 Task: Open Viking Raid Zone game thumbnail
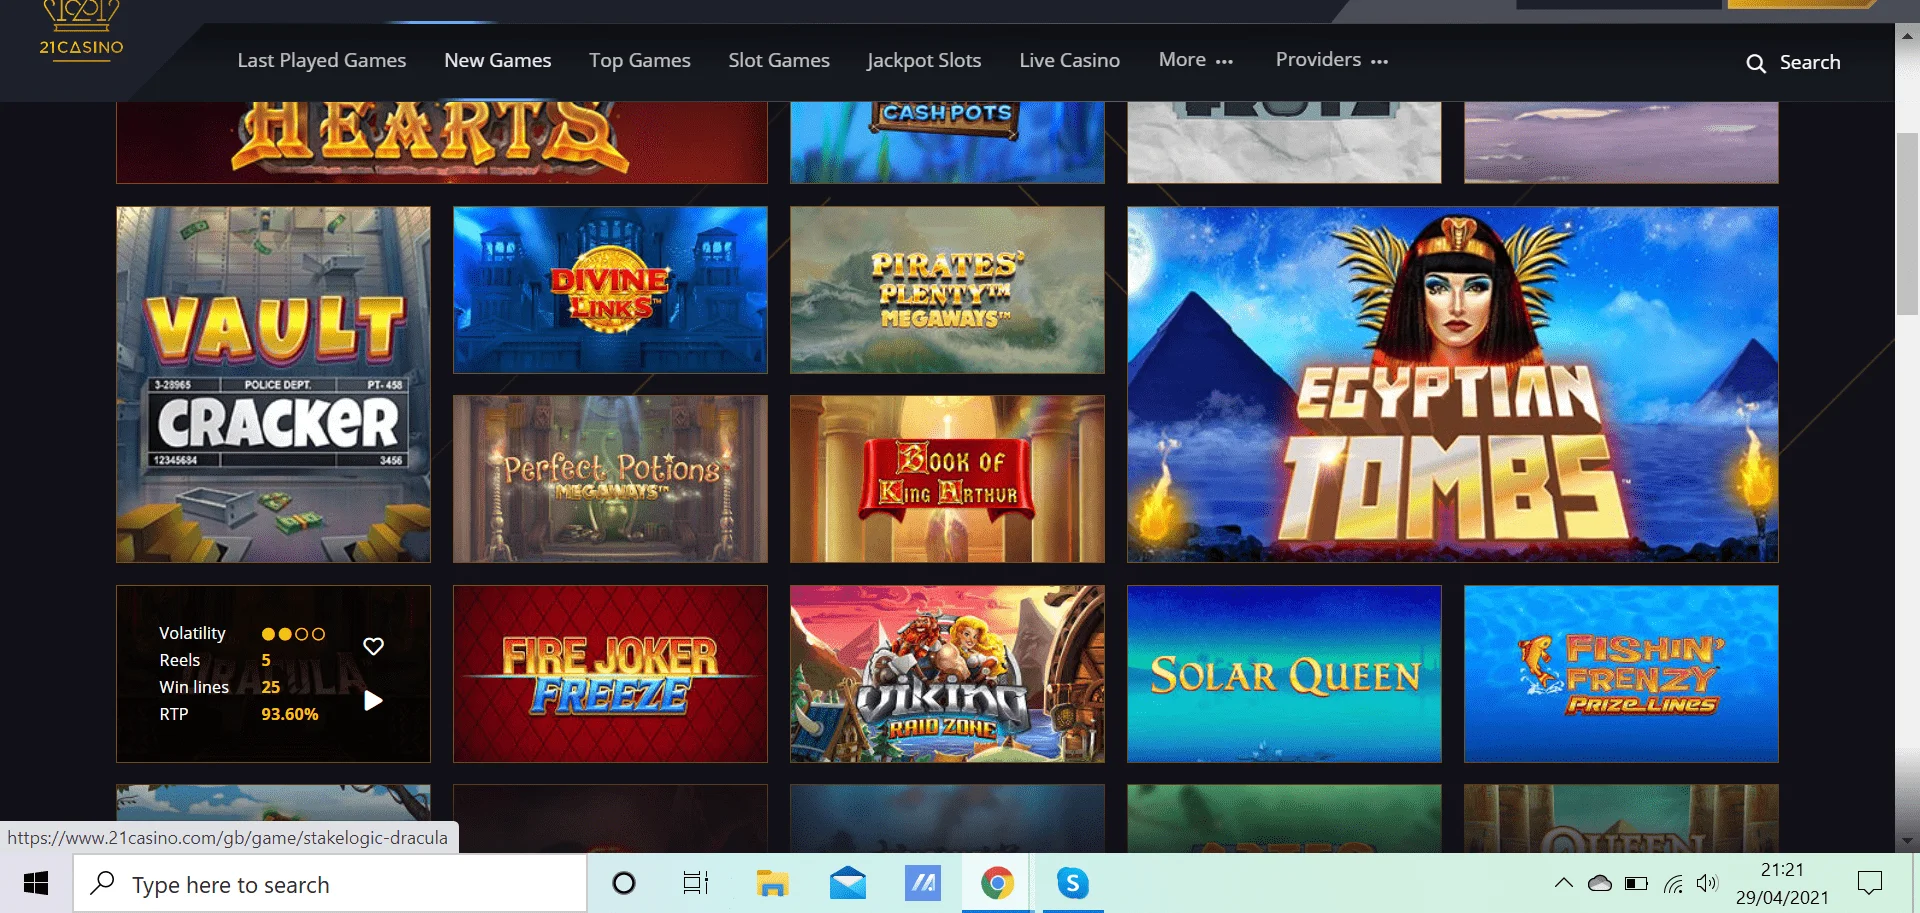tap(947, 674)
